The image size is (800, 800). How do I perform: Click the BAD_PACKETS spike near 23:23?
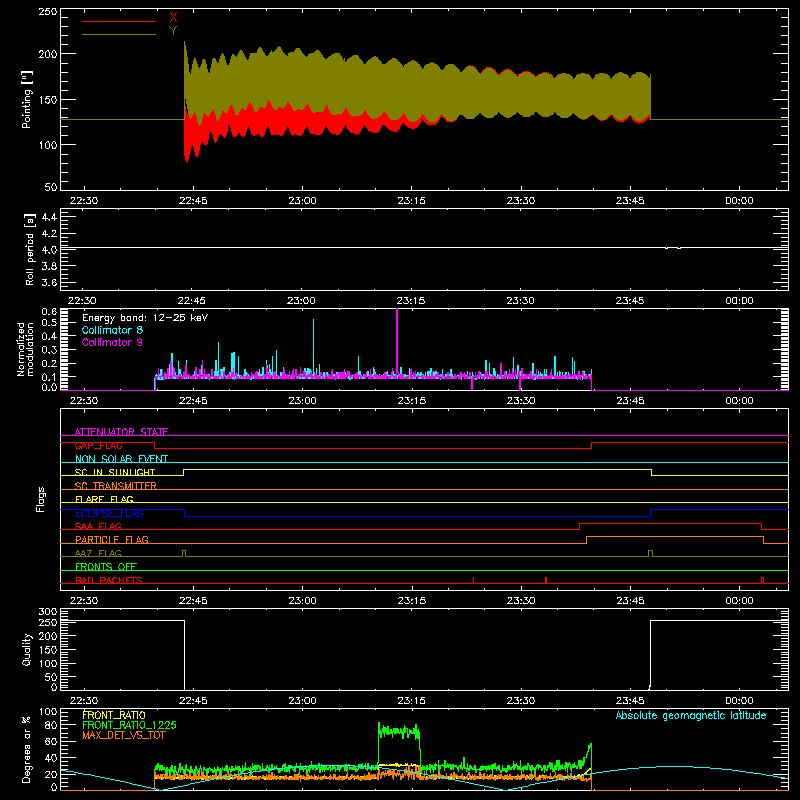(x=473, y=580)
